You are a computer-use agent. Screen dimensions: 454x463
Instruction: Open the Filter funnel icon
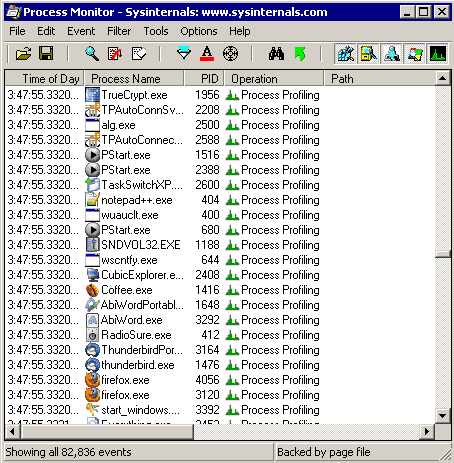184,54
